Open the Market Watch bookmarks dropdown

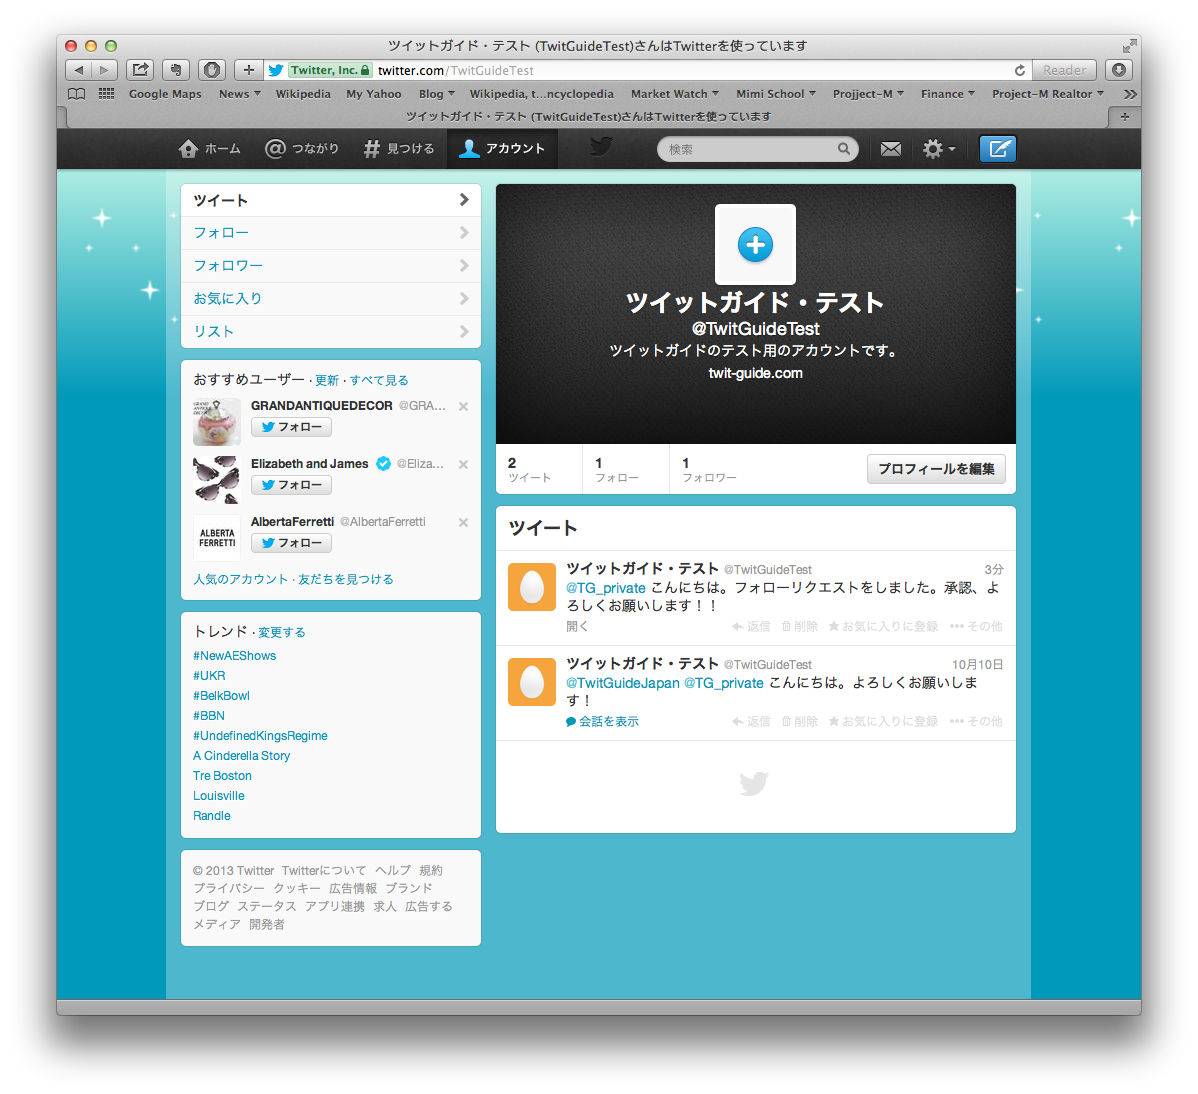(675, 94)
